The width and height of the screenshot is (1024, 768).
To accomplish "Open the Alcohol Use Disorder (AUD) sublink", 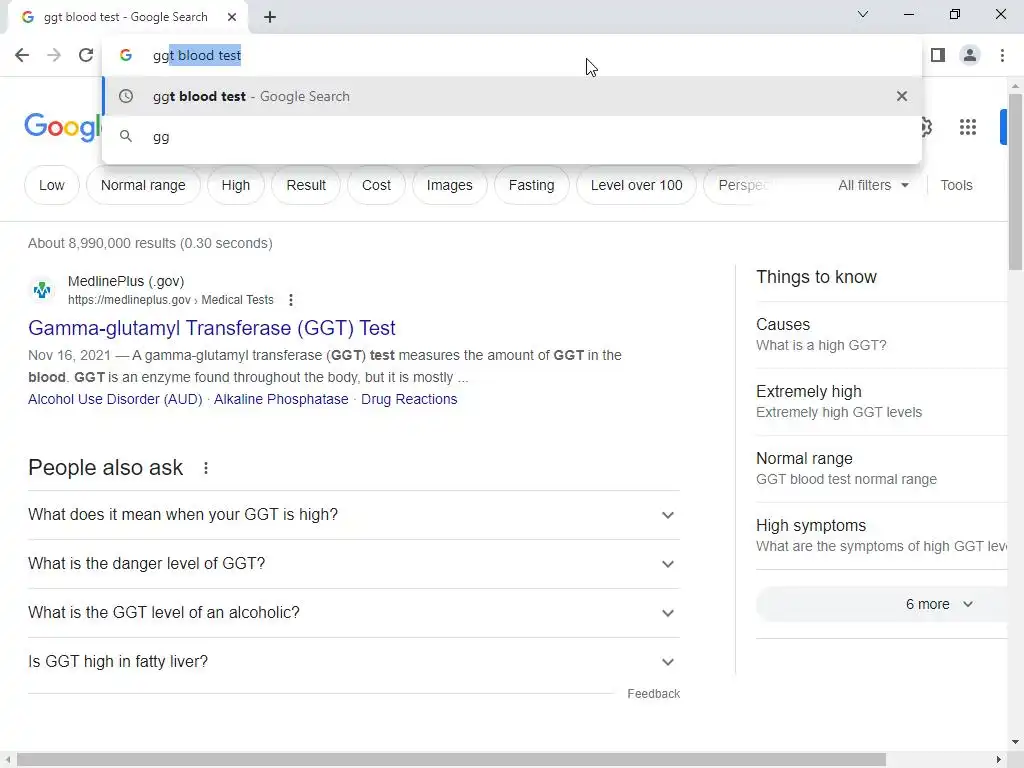I will [x=115, y=399].
